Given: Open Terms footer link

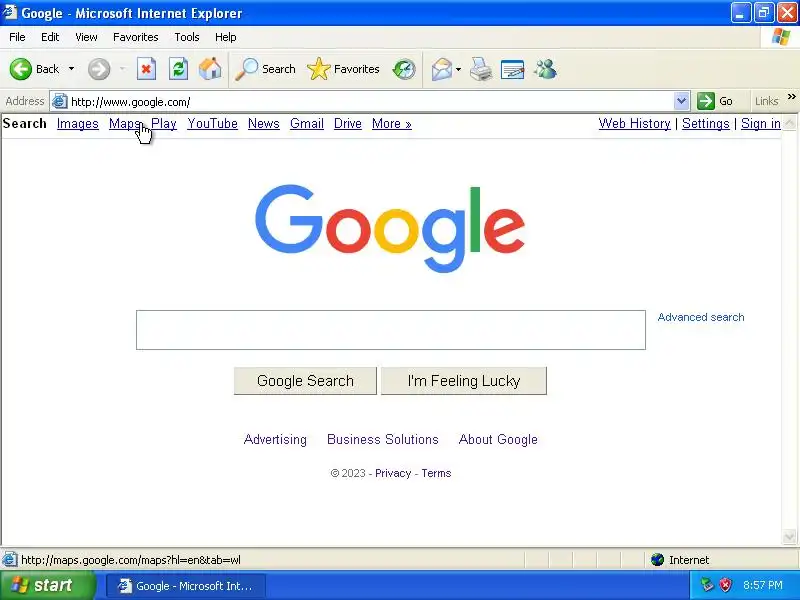Looking at the screenshot, I should point(436,473).
